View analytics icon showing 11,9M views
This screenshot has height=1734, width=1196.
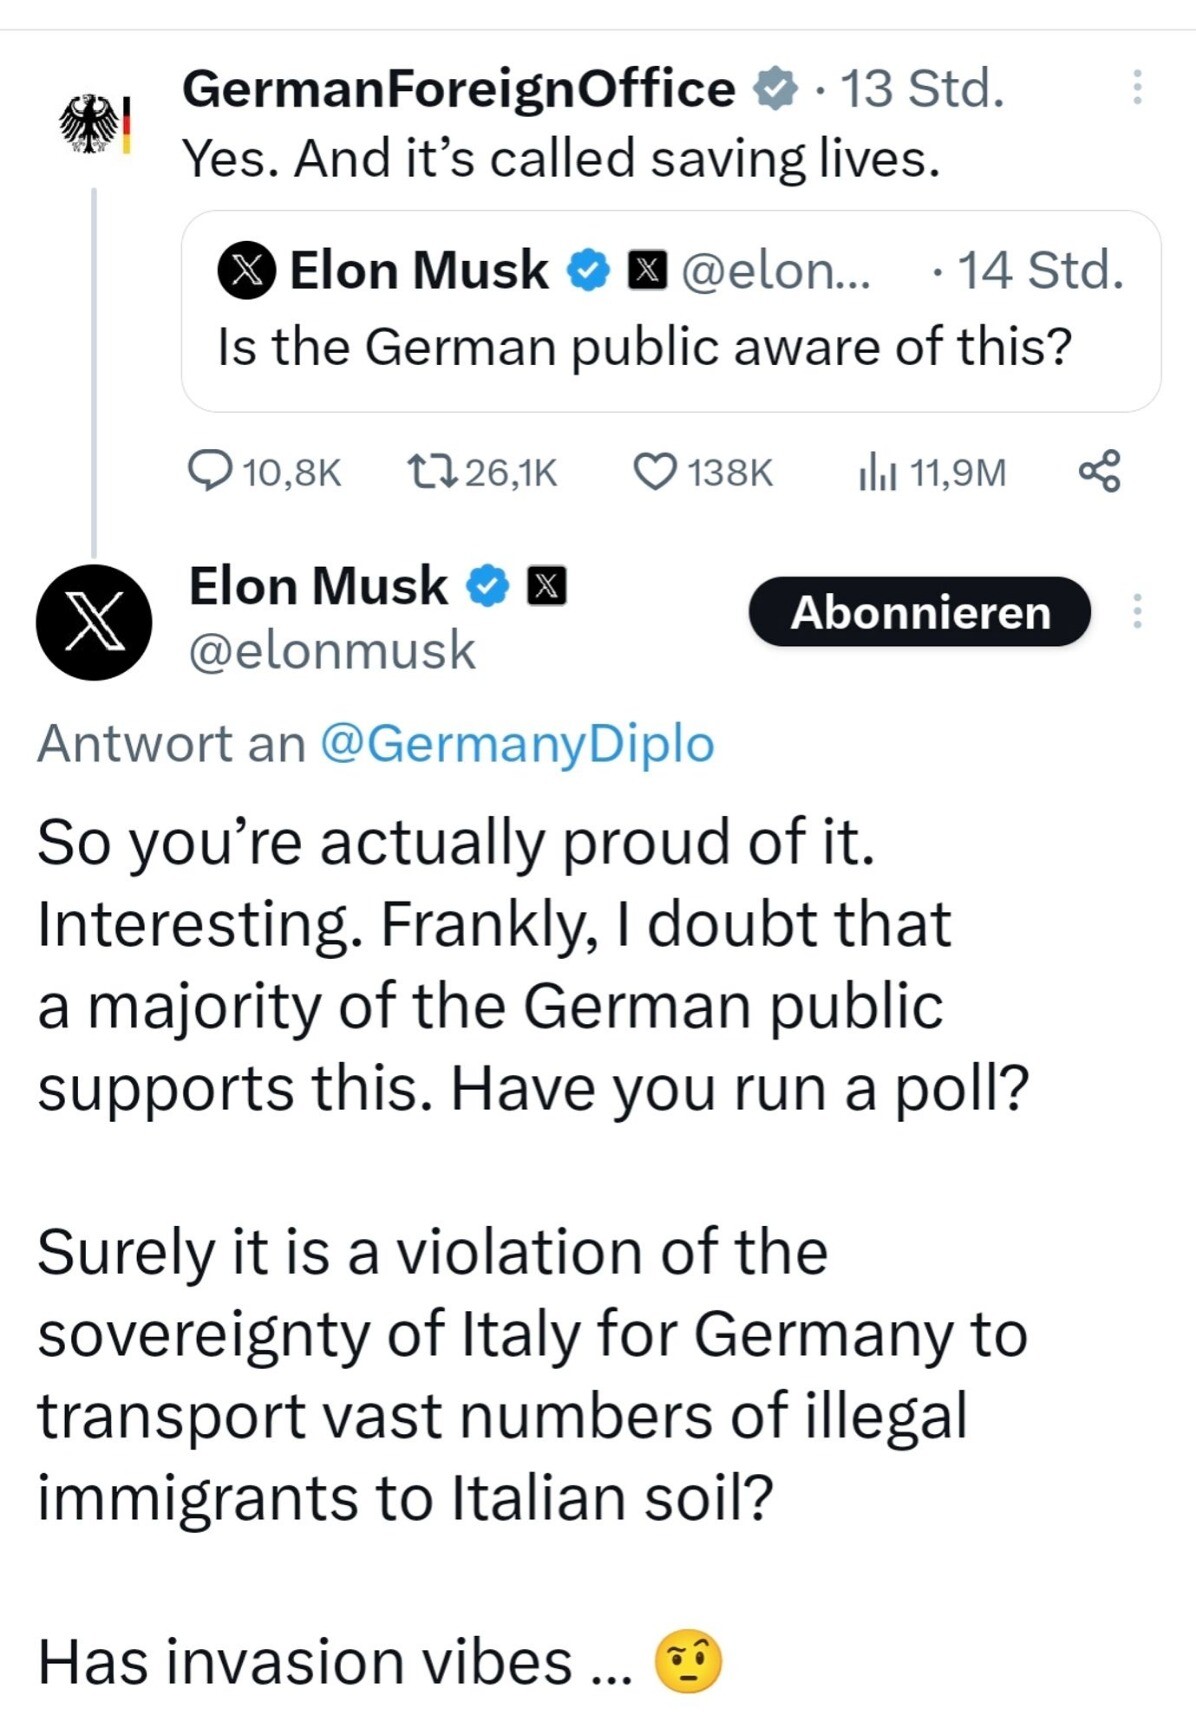coord(878,472)
